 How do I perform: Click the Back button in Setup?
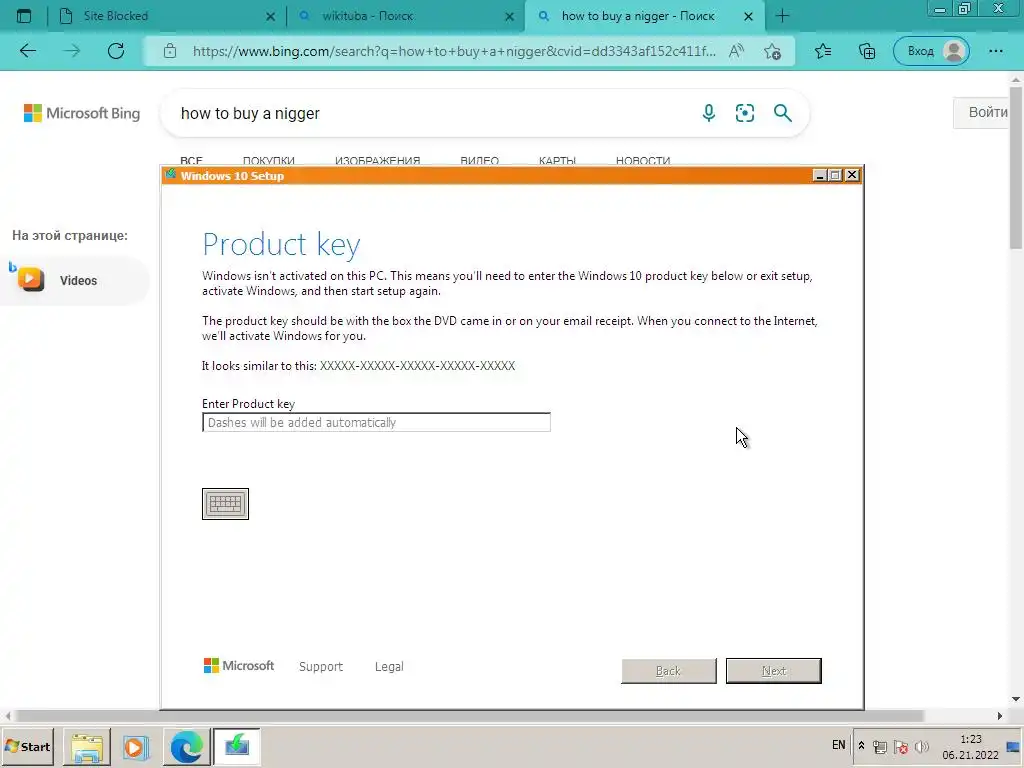(x=669, y=671)
